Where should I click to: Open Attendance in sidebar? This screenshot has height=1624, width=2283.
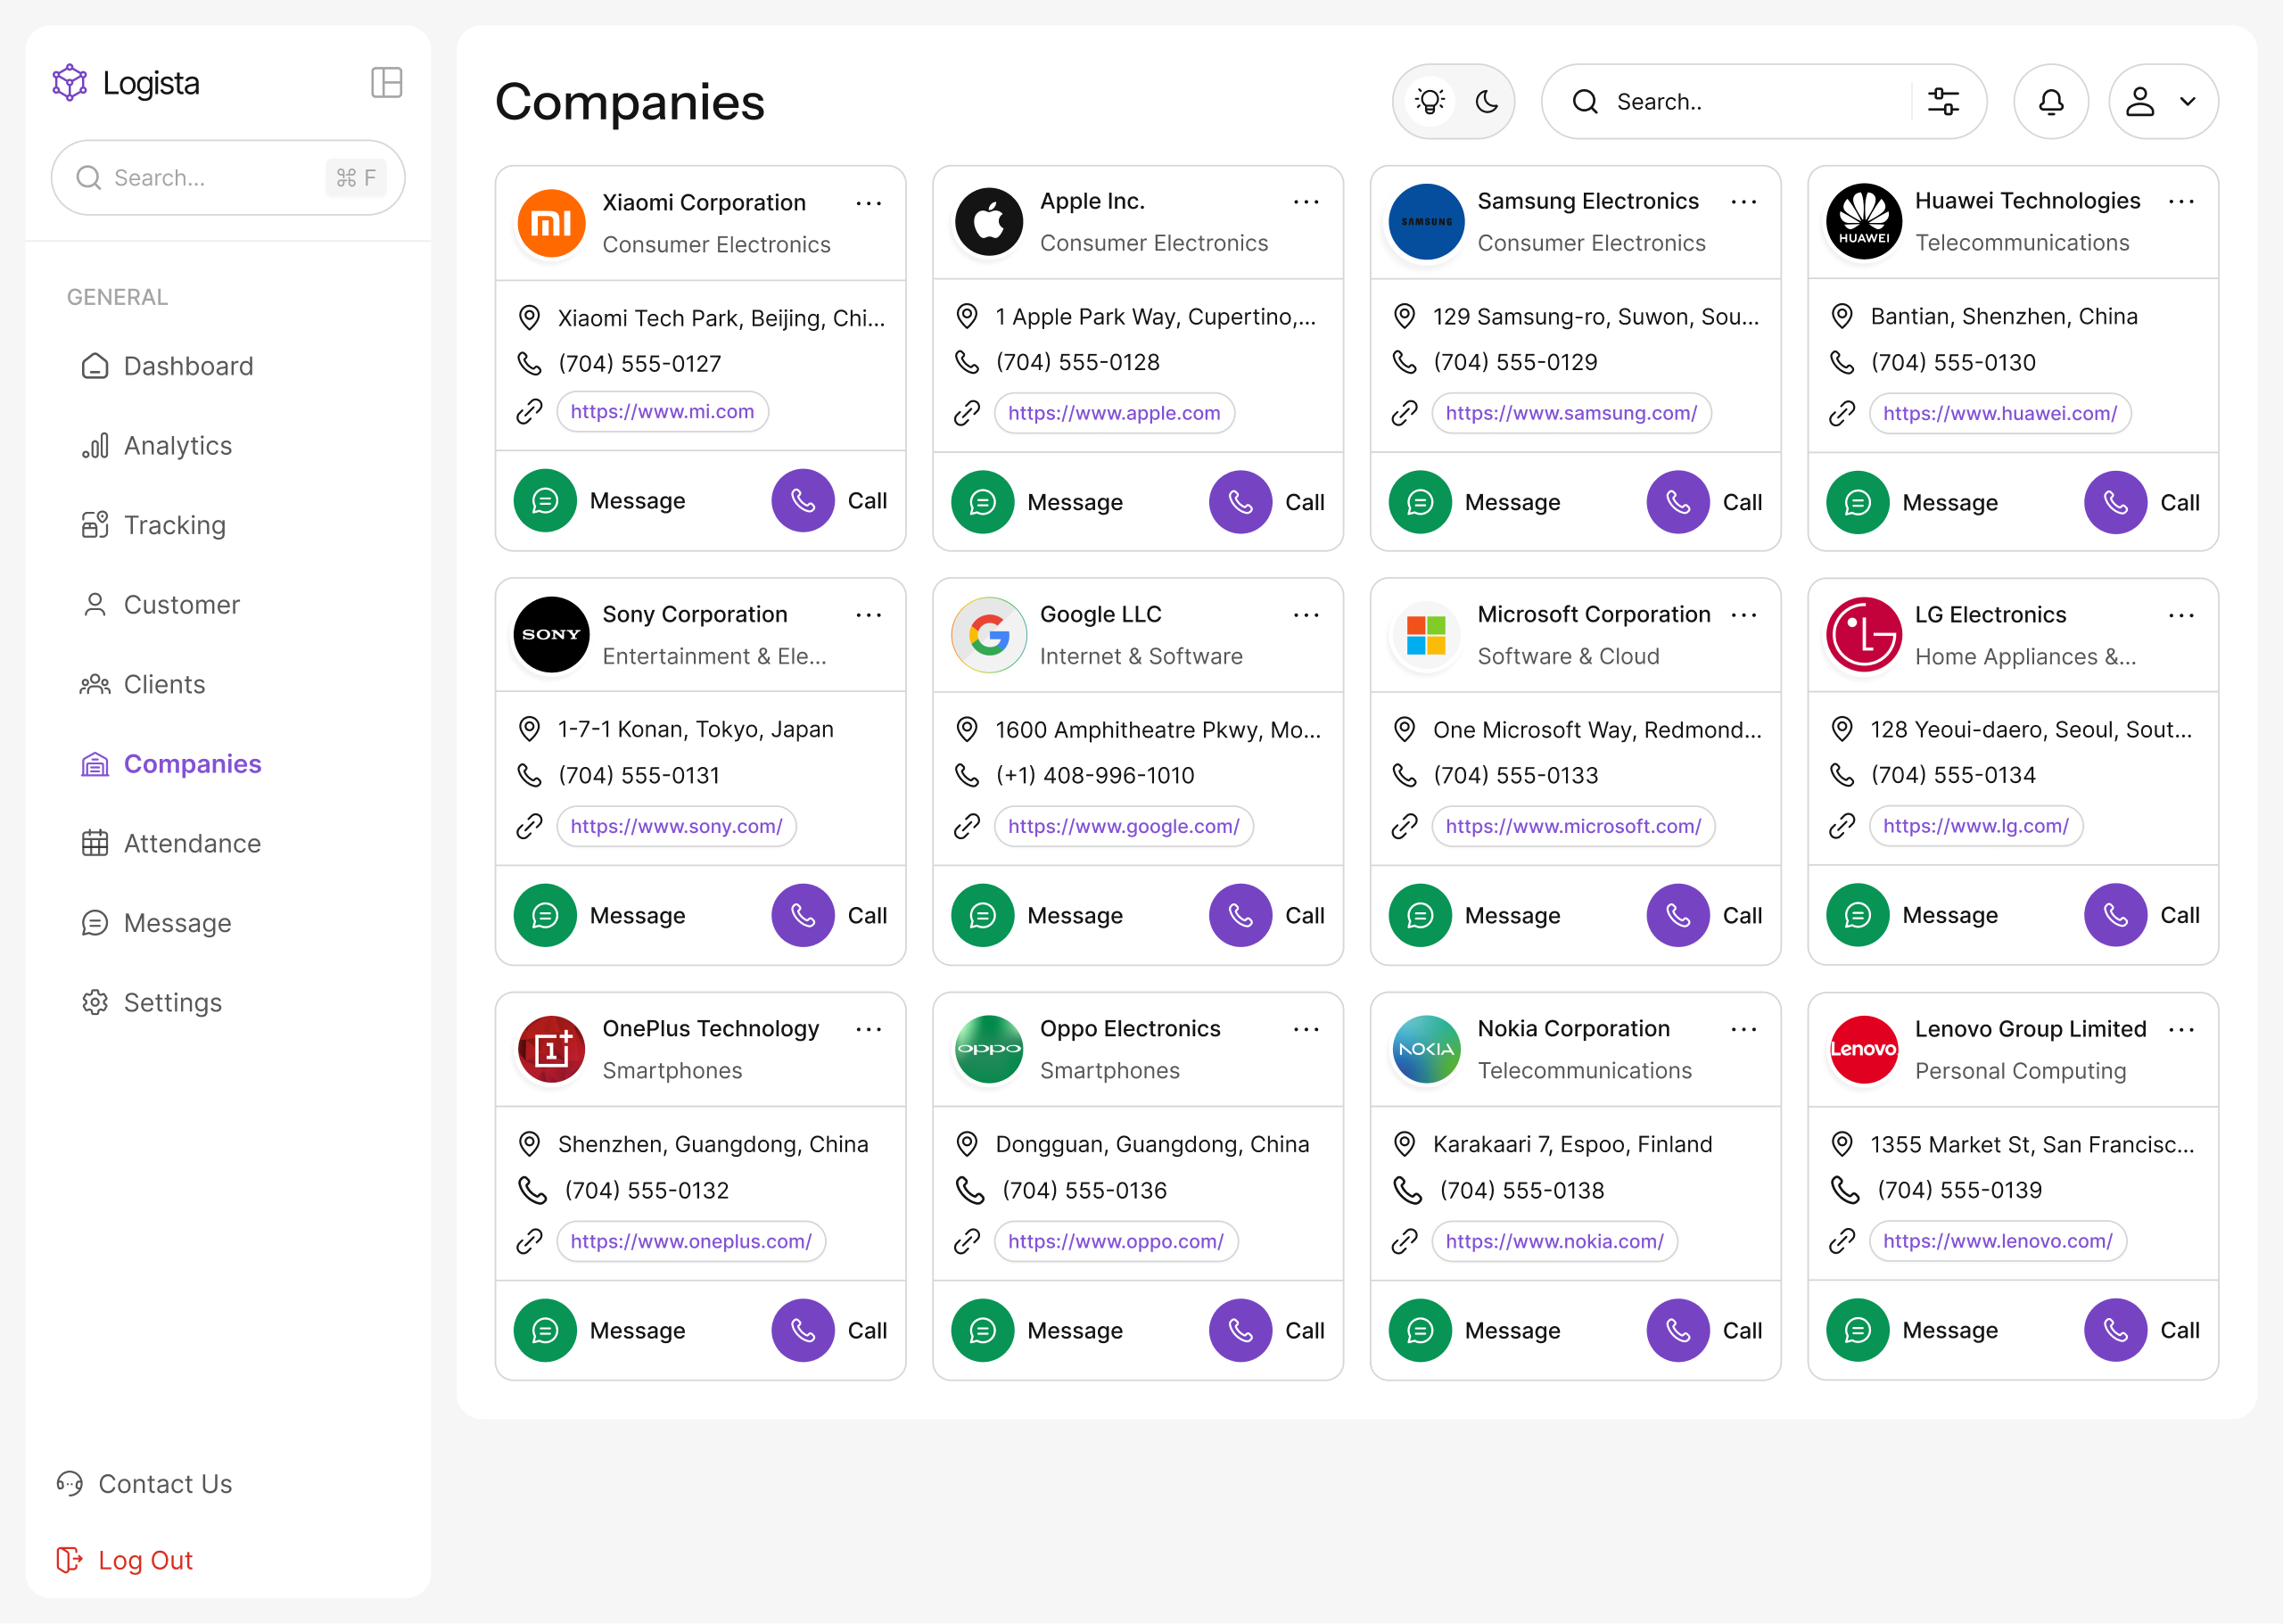(x=171, y=843)
